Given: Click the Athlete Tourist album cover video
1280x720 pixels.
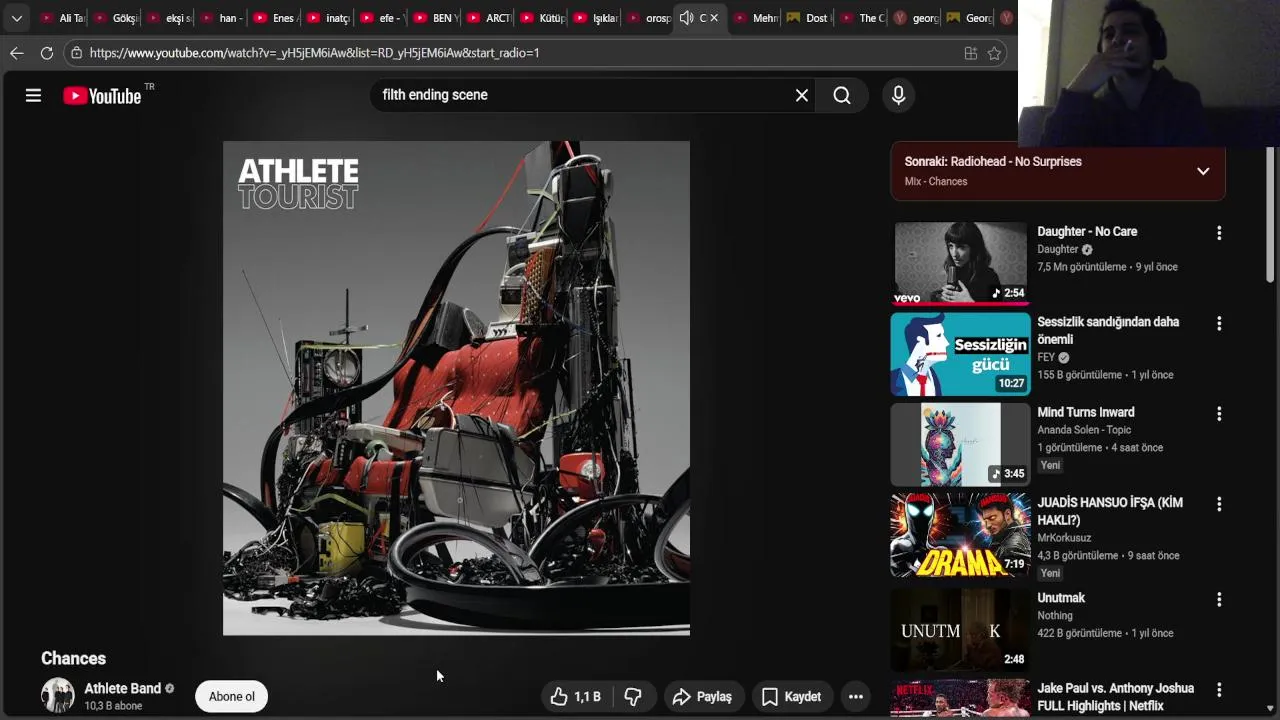Looking at the screenshot, I should pyautogui.click(x=456, y=388).
